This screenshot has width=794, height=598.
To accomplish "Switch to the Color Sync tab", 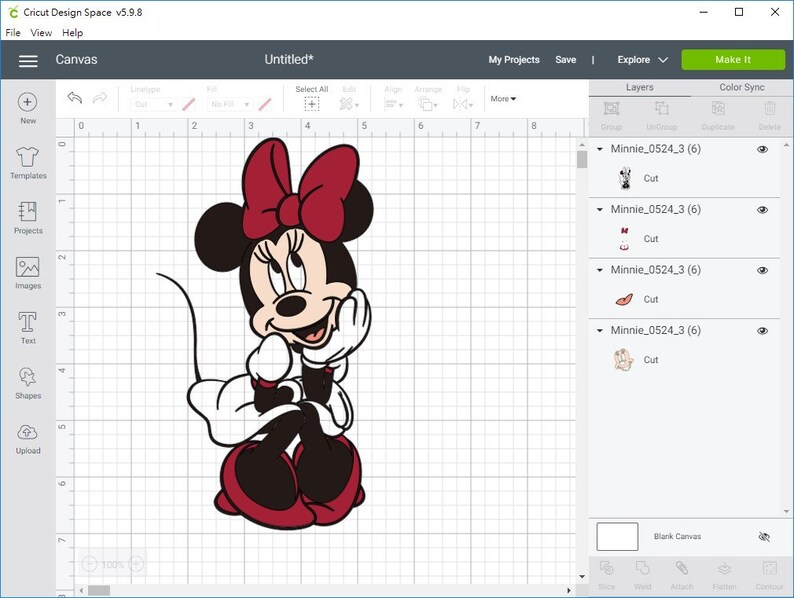I will click(742, 87).
